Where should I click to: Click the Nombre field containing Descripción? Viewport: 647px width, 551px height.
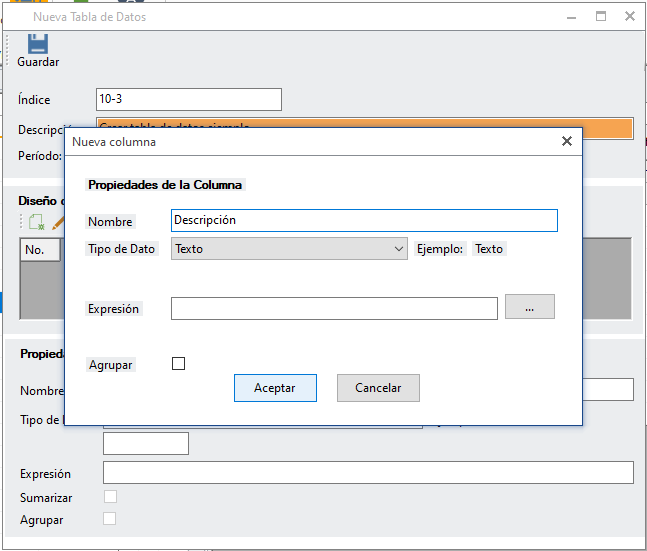(x=363, y=220)
